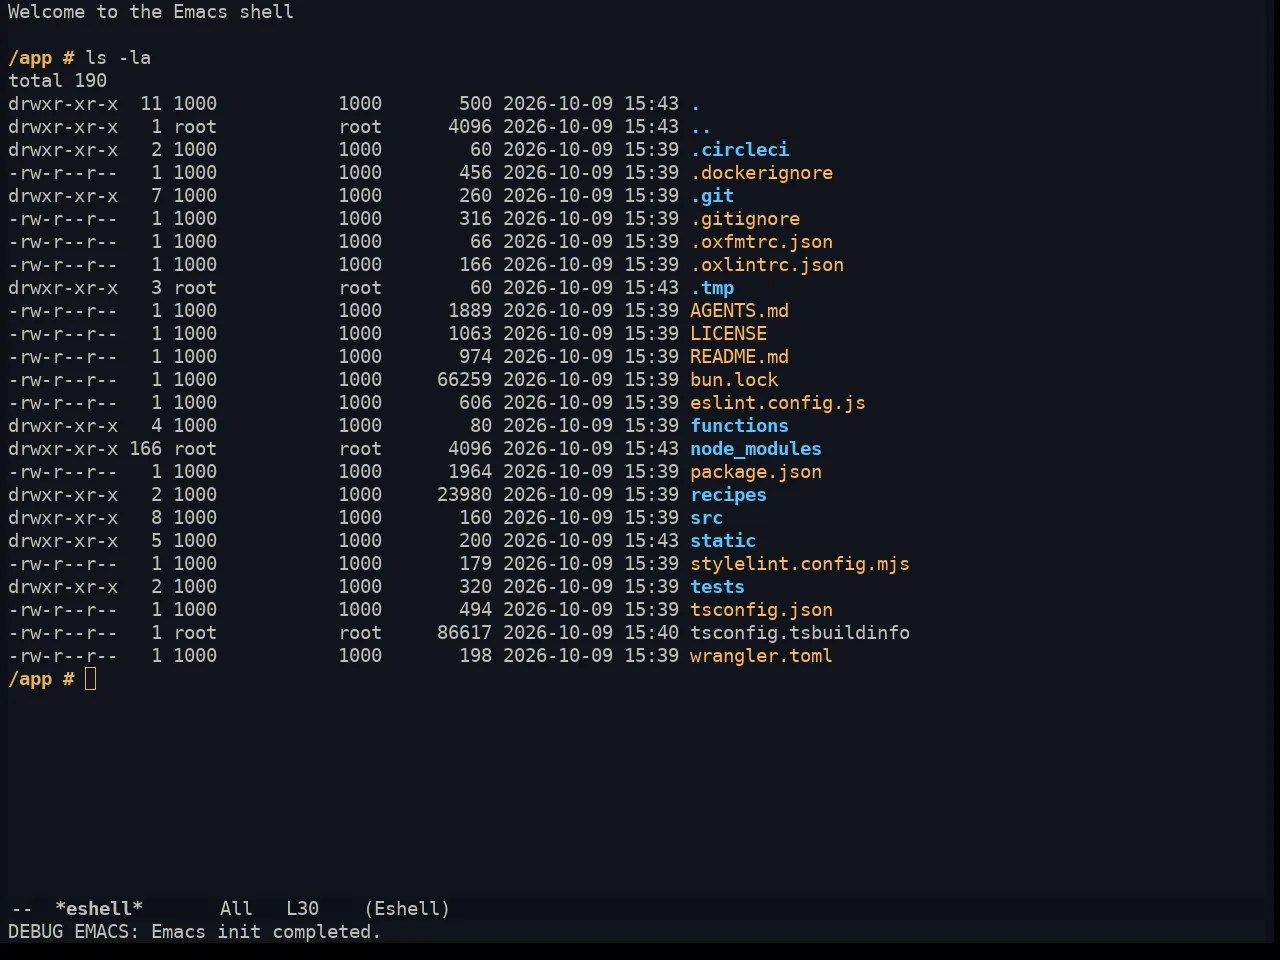Click the .circleci directory name

pyautogui.click(x=739, y=150)
